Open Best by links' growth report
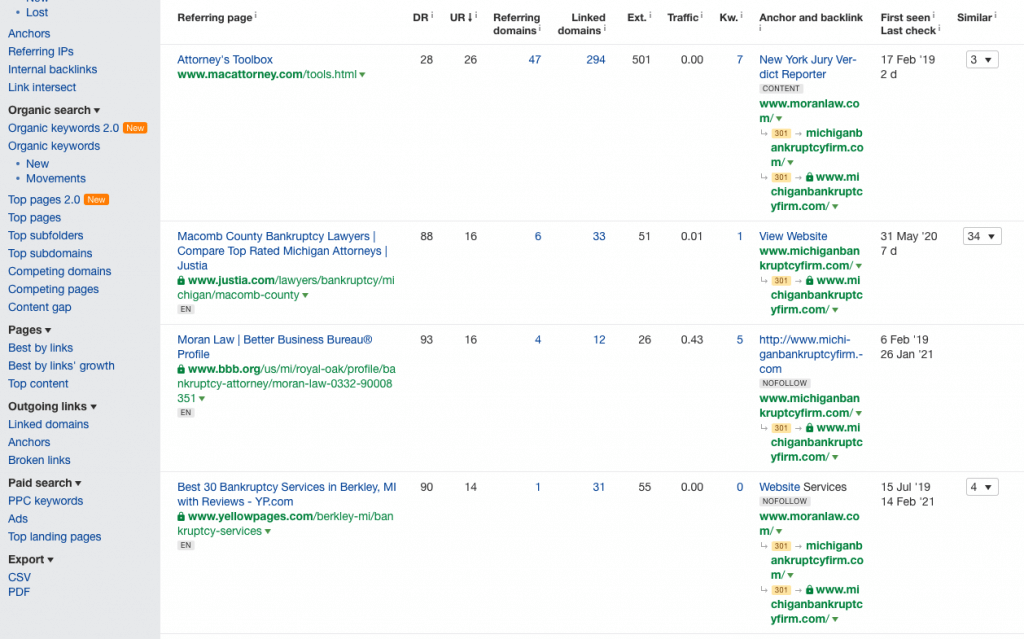Image resolution: width=1024 pixels, height=639 pixels. tap(61, 366)
